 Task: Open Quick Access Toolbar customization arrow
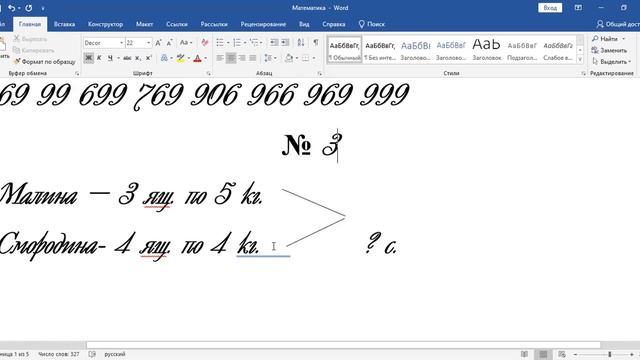[x=43, y=8]
